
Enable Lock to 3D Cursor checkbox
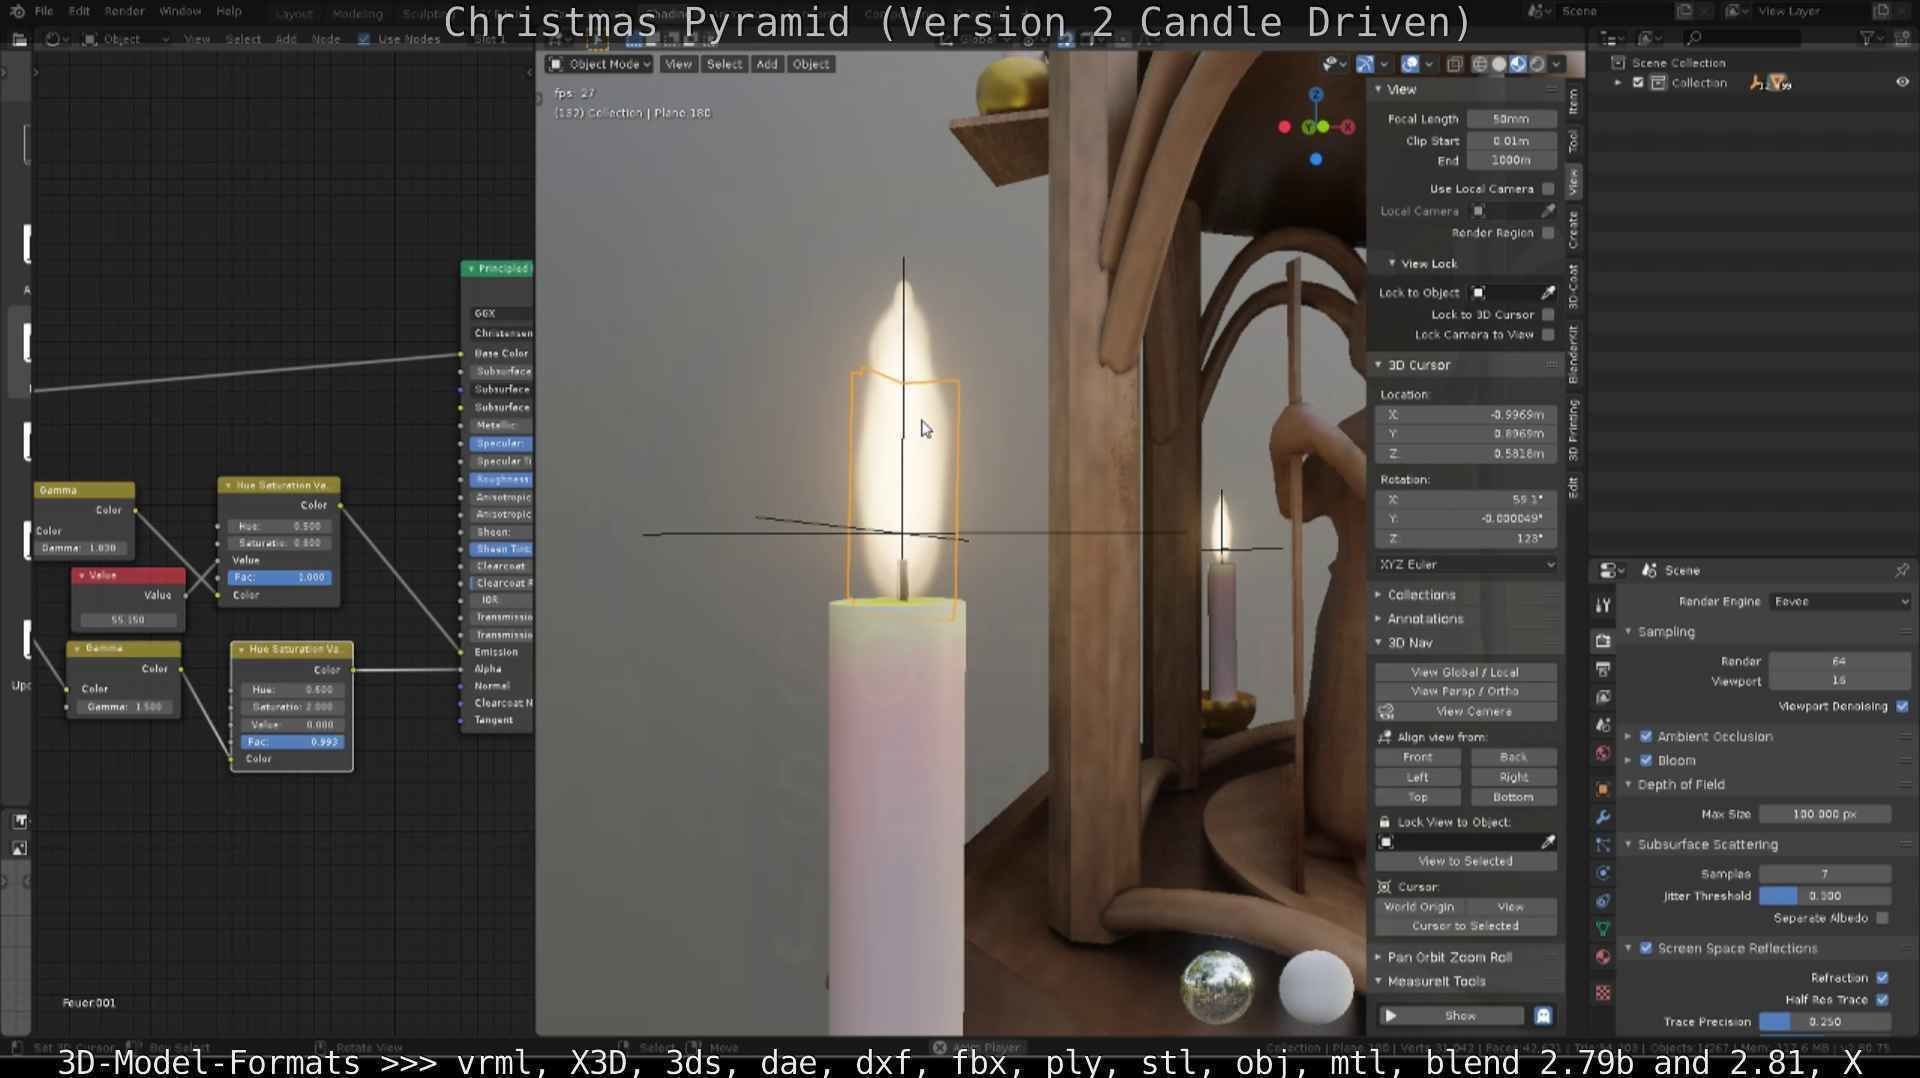[x=1548, y=315]
